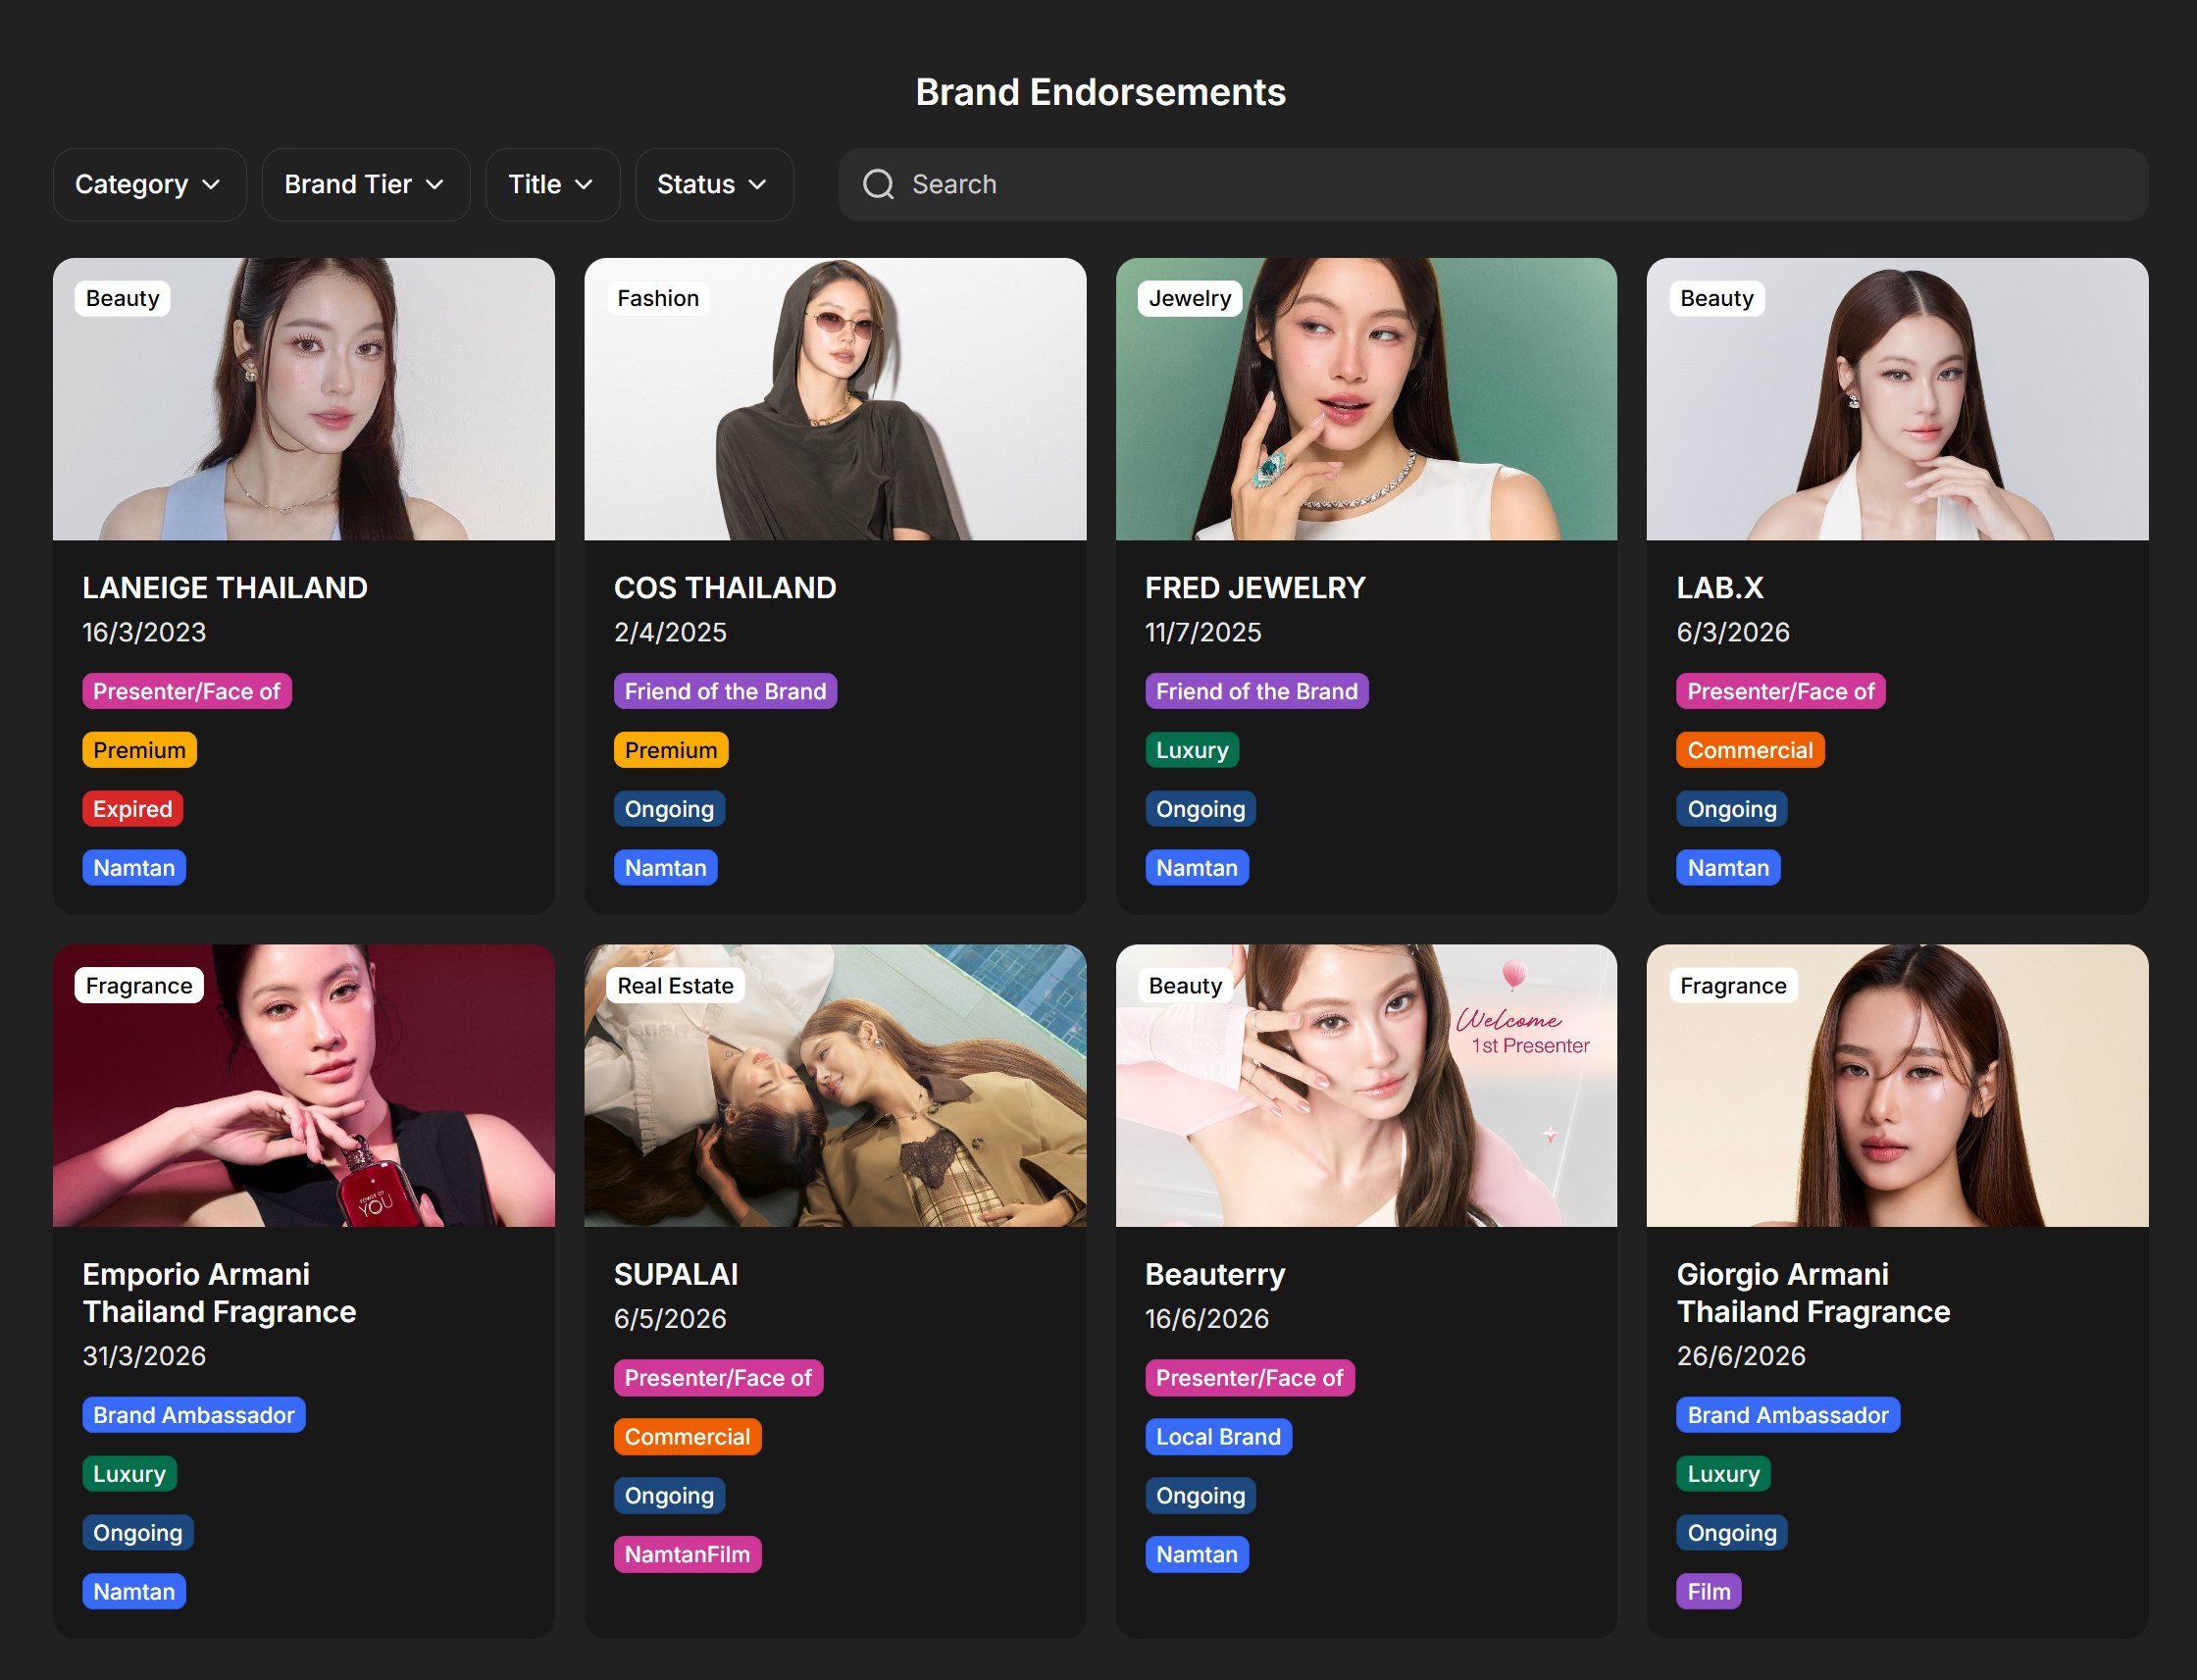View the FRED JEWELRY card image
The width and height of the screenshot is (2197, 1680).
tap(1366, 399)
